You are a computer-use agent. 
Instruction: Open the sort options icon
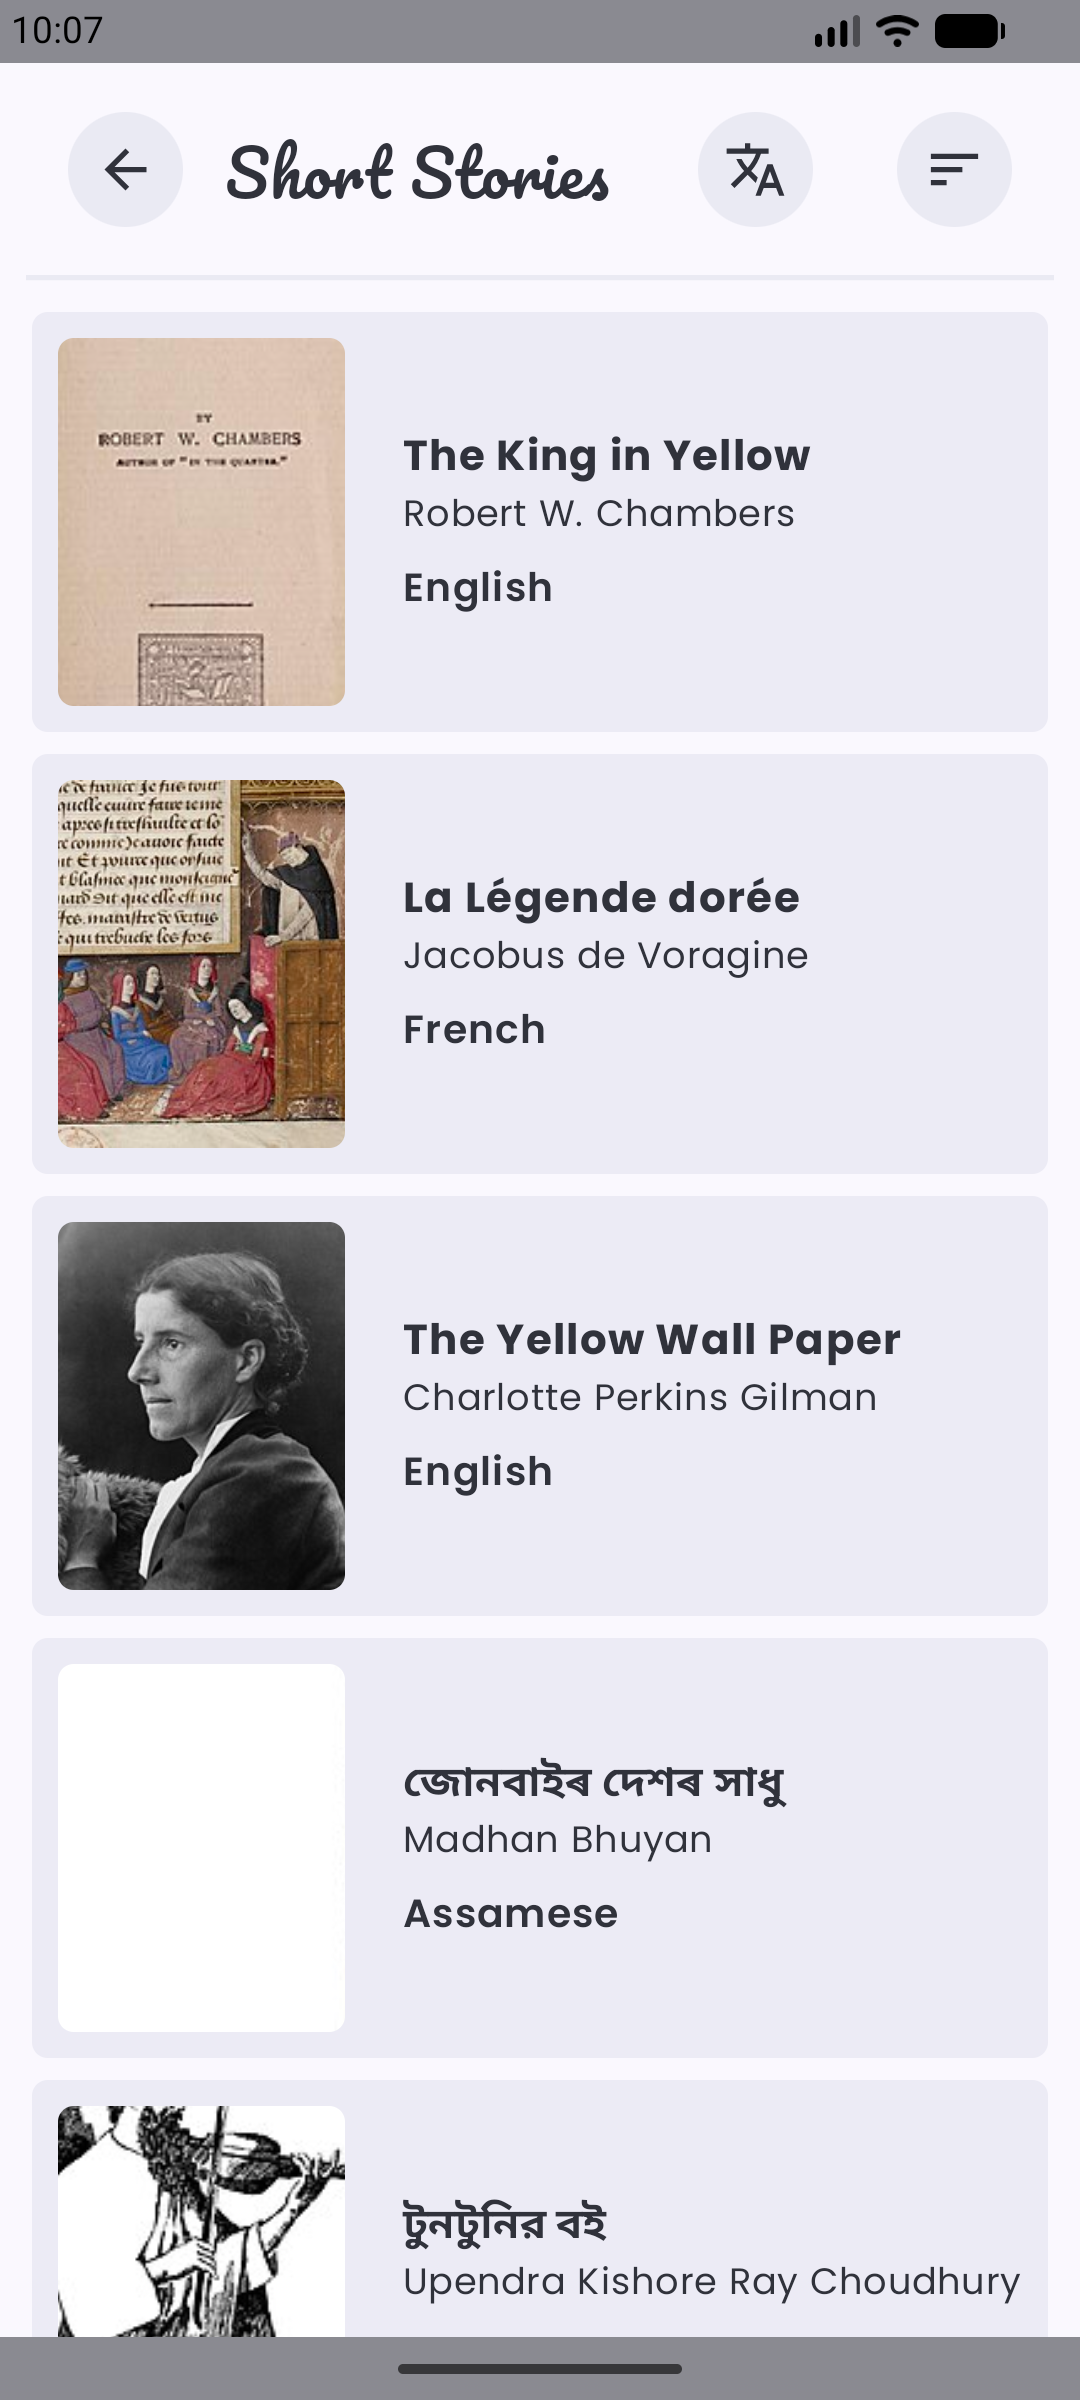coord(954,169)
